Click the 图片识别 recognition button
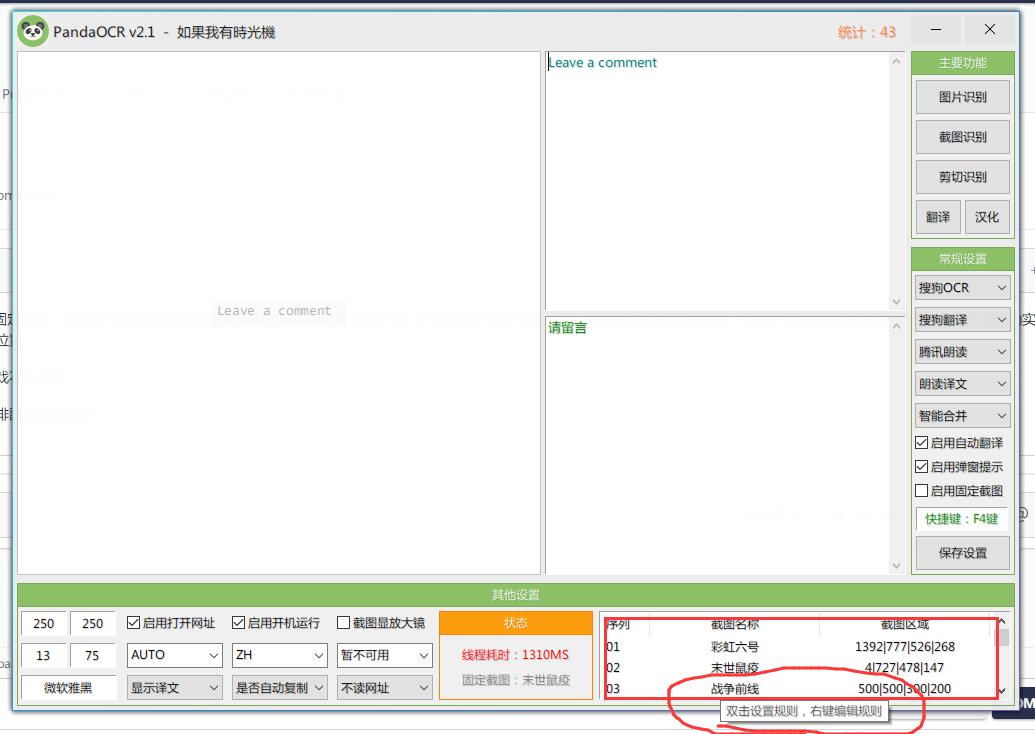1035x734 pixels. tap(961, 96)
